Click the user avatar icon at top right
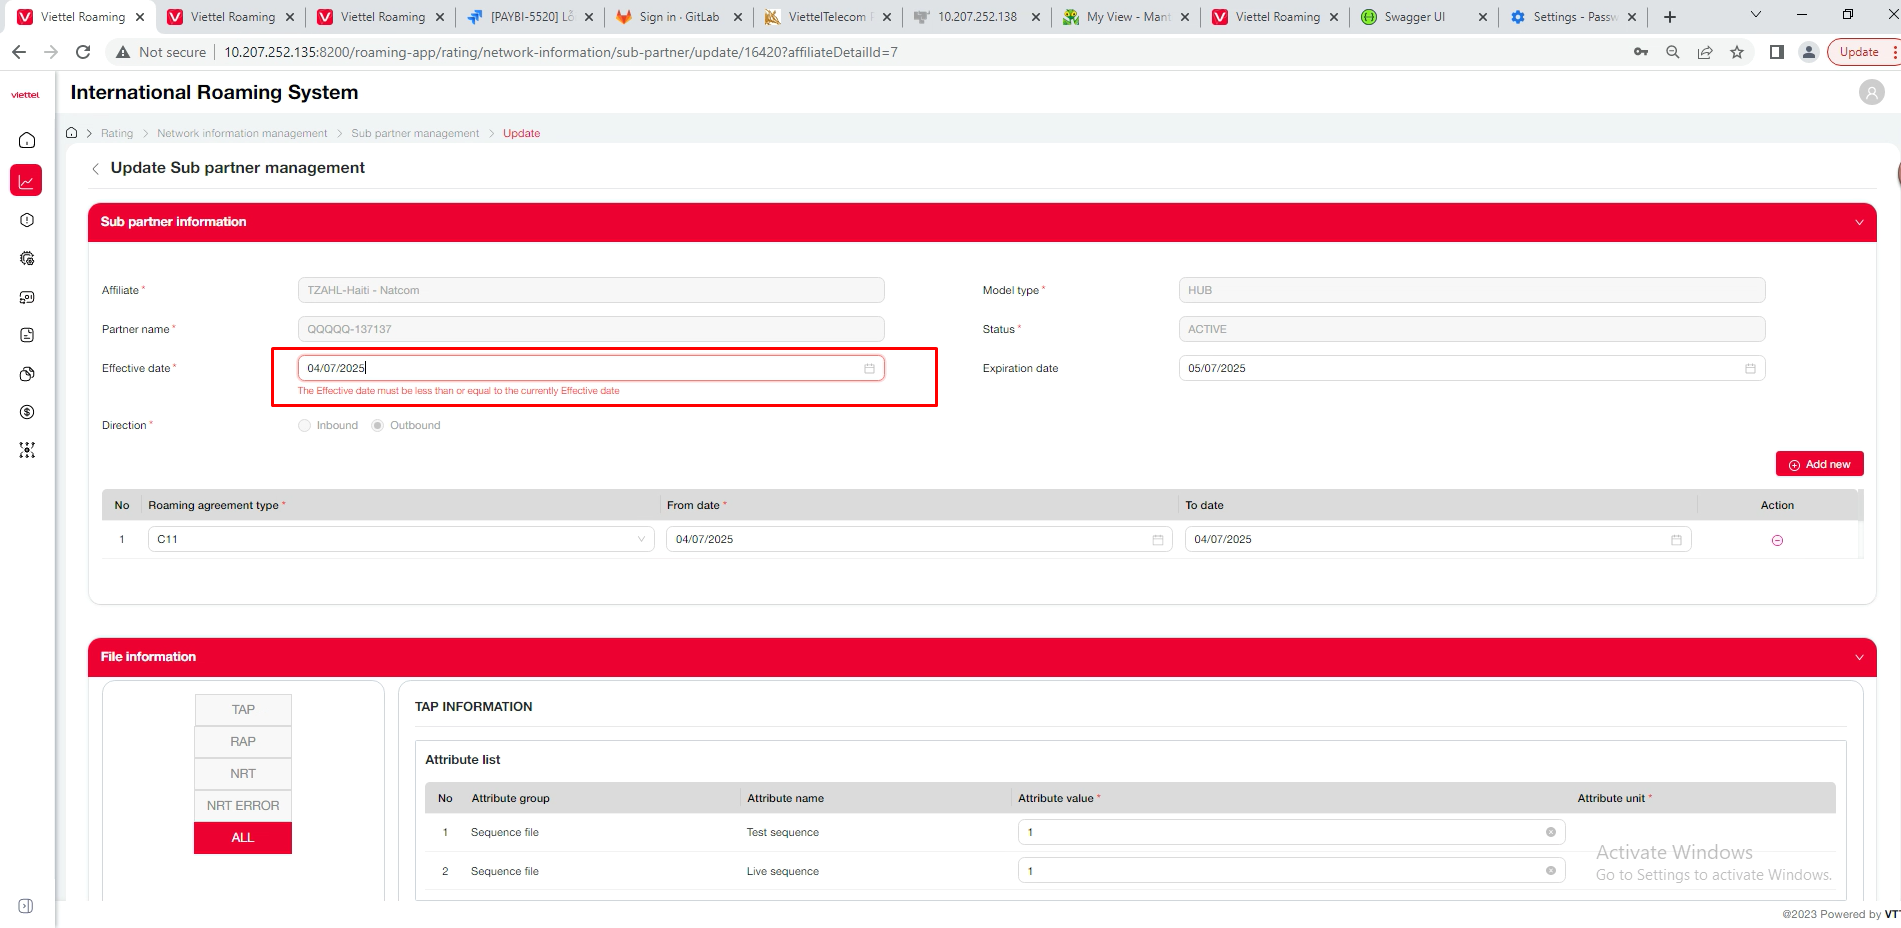Screen dimensions: 1901x928 (1871, 93)
